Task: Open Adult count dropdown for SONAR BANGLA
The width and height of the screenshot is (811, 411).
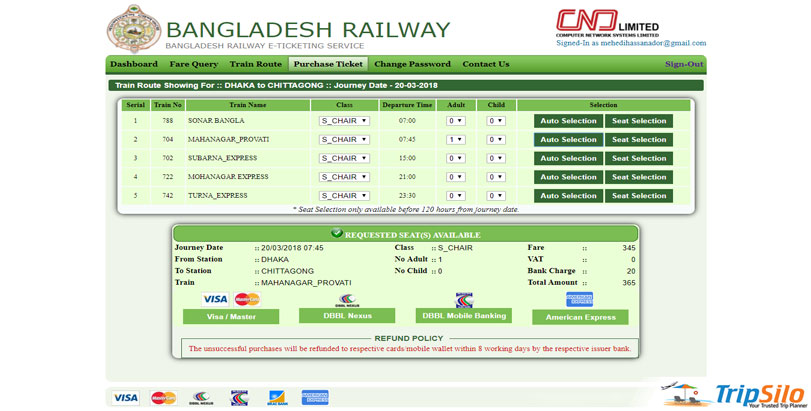Action: point(456,121)
